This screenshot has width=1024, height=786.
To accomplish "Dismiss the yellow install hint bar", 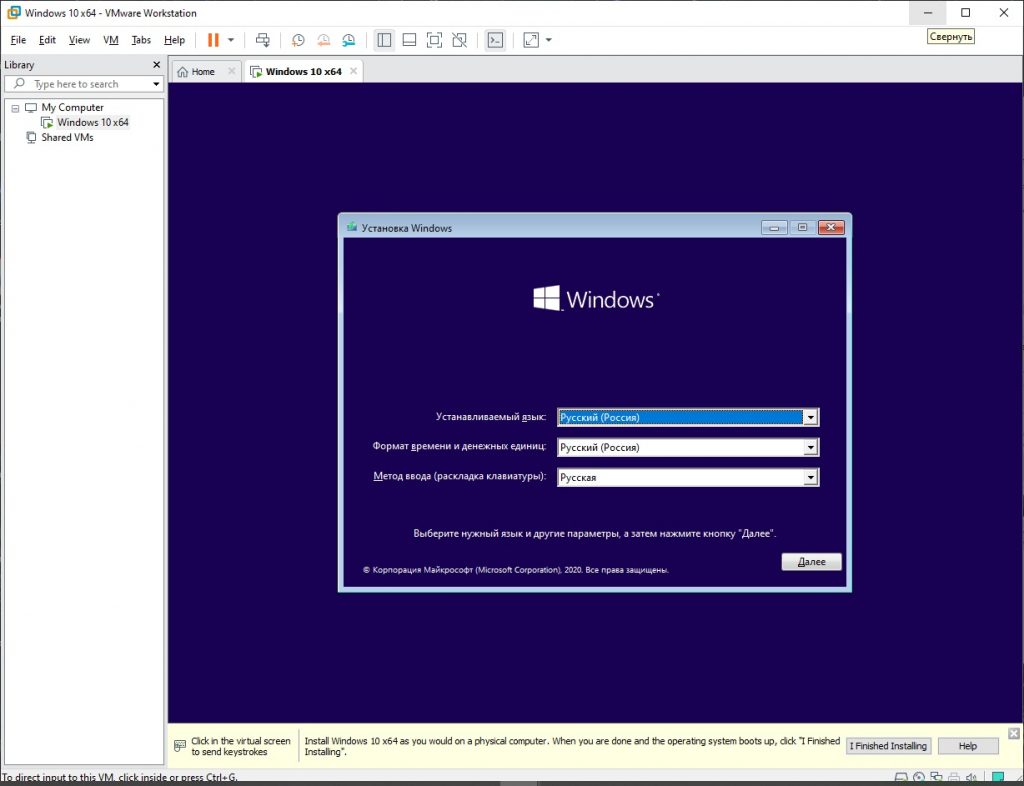I will [1014, 734].
